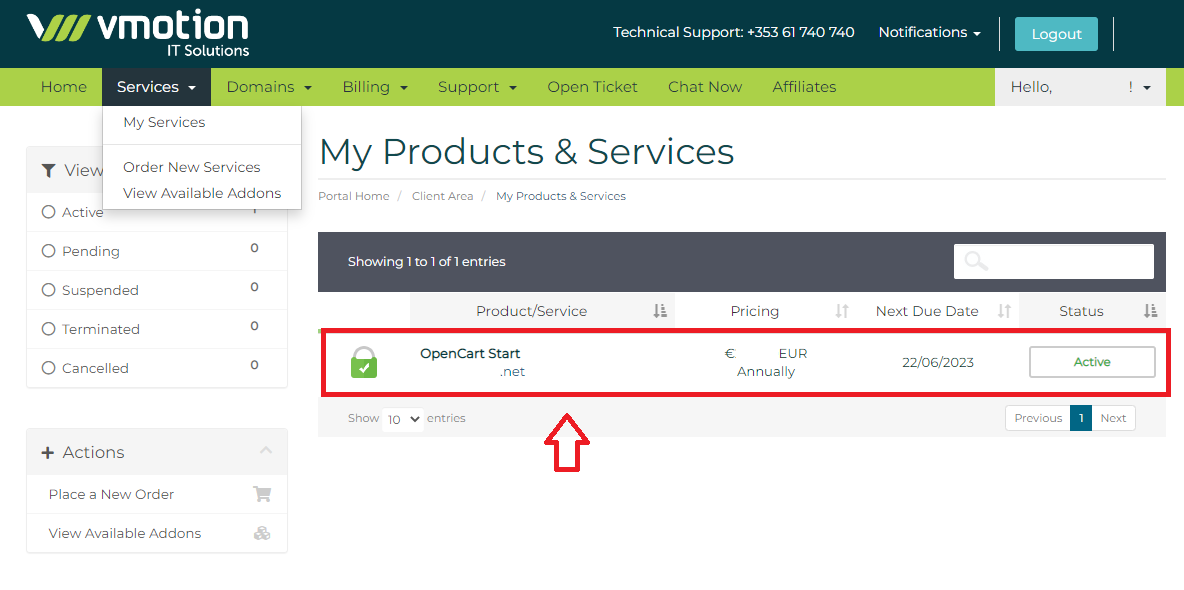
Task: Select the Active filter radio button
Action: (48, 212)
